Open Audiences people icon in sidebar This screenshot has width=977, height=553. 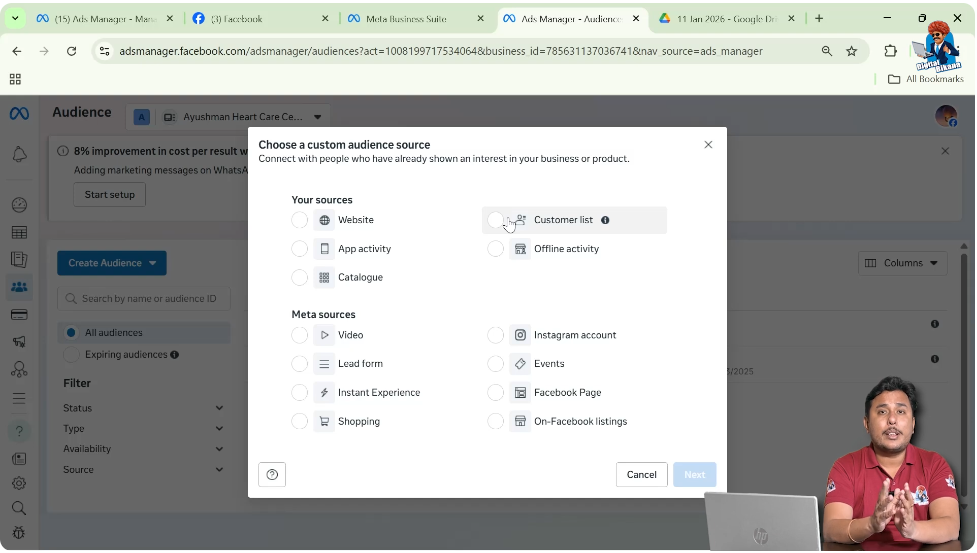[19, 287]
